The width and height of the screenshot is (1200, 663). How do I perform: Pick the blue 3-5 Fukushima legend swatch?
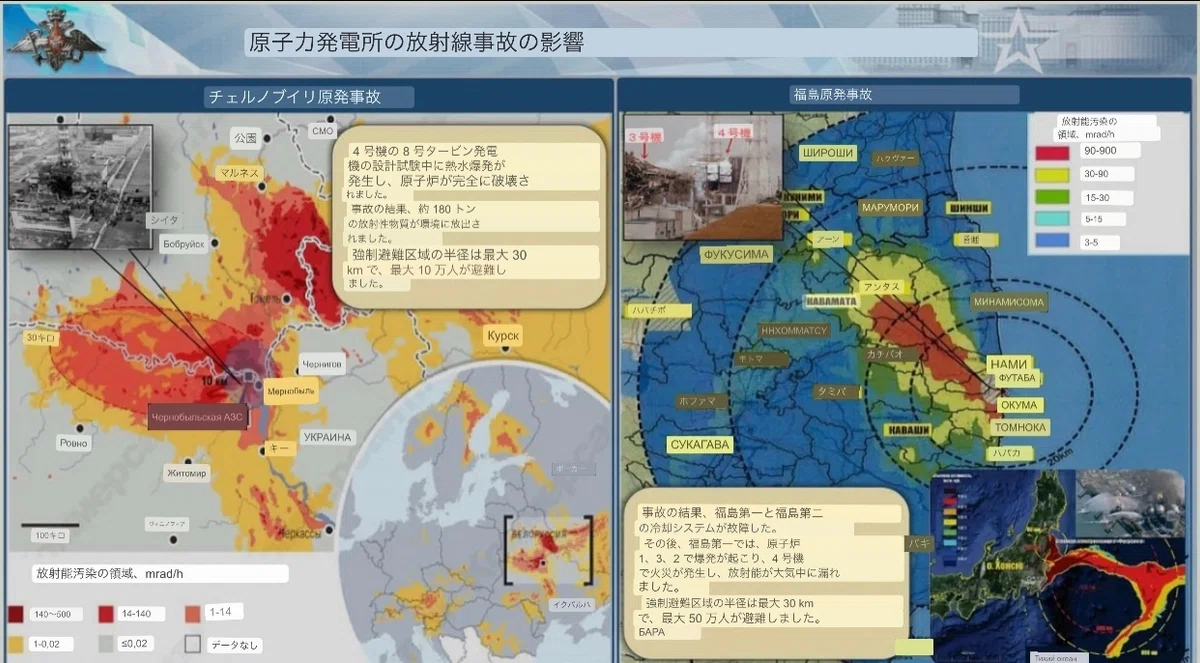tap(1052, 242)
